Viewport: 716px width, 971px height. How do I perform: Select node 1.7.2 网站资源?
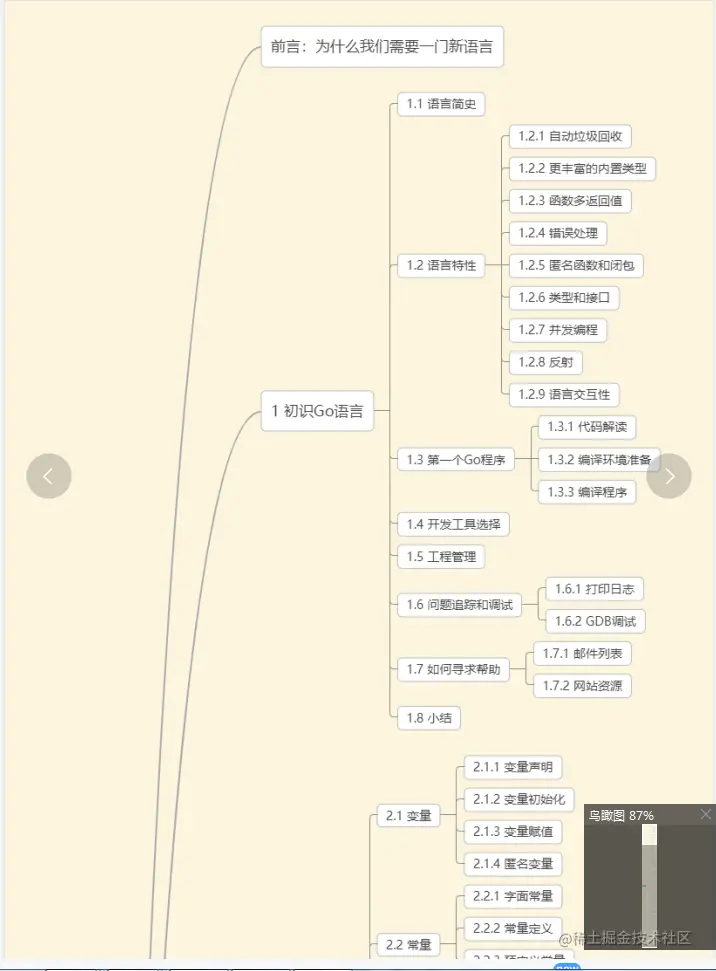pos(582,686)
